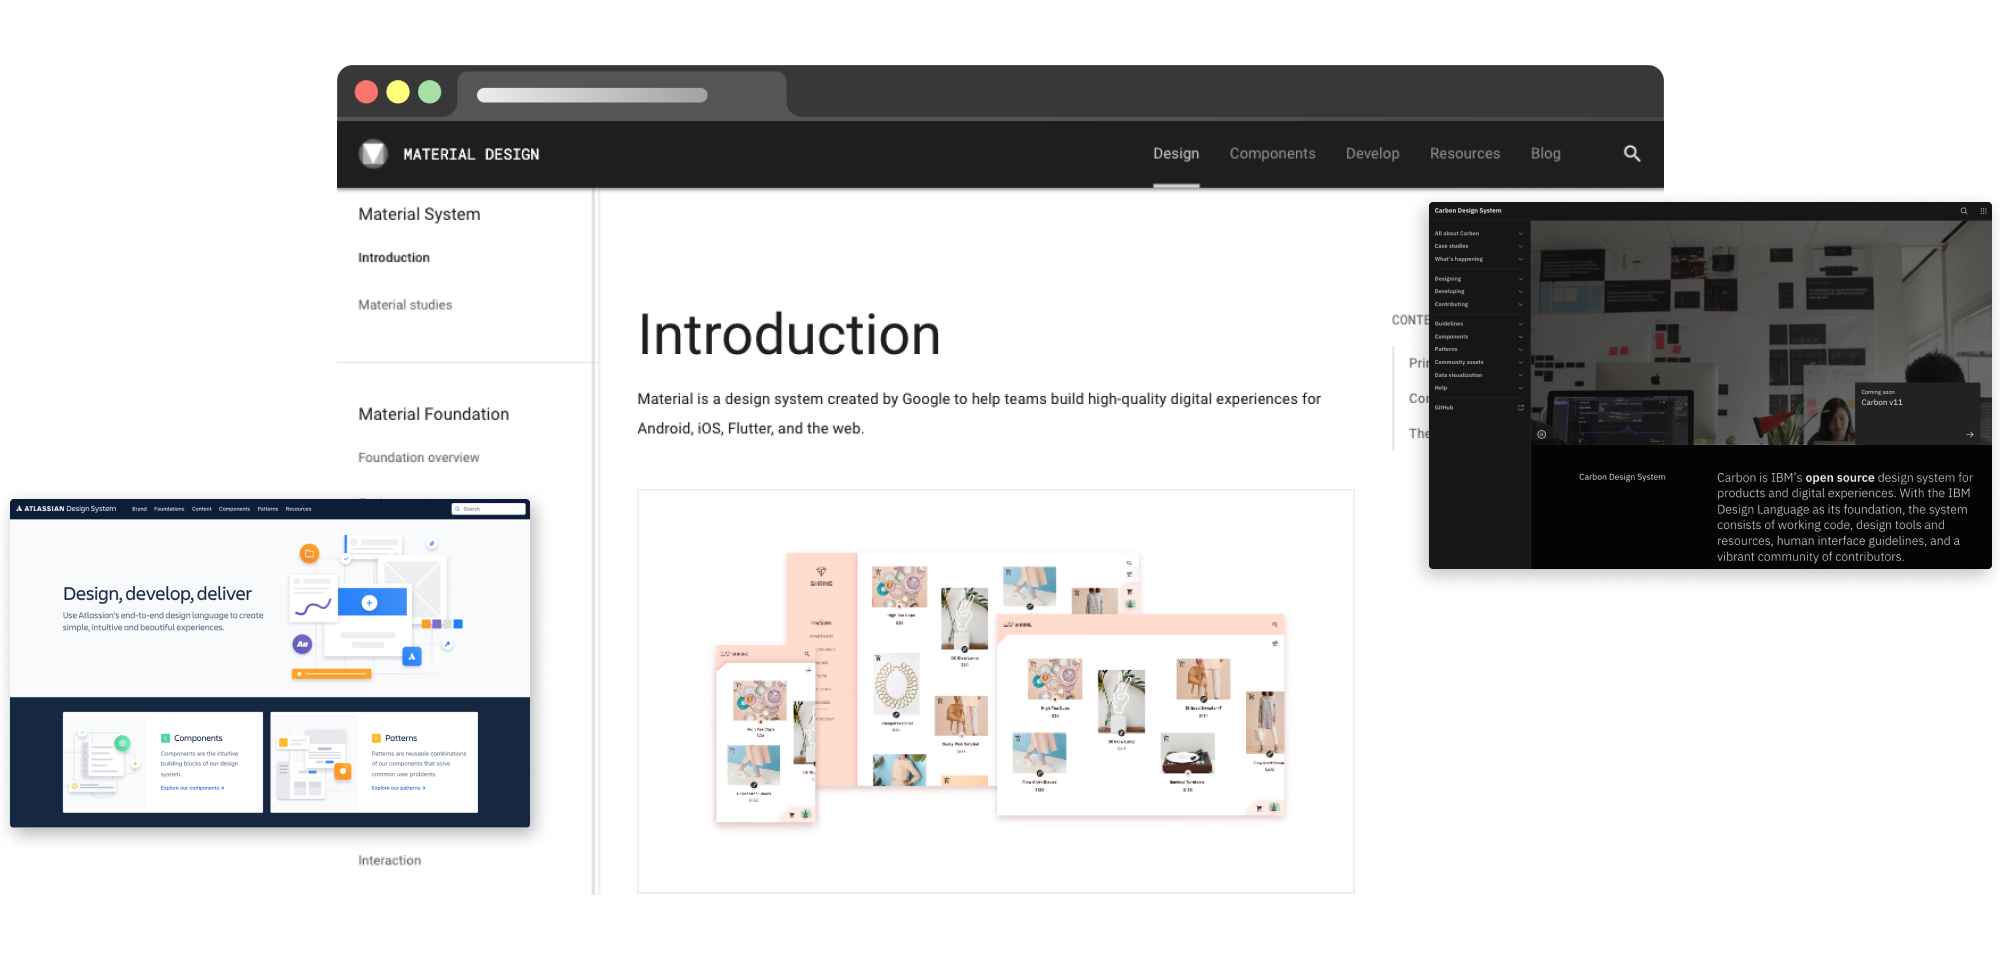Open Resources tab in Material header

1465,153
